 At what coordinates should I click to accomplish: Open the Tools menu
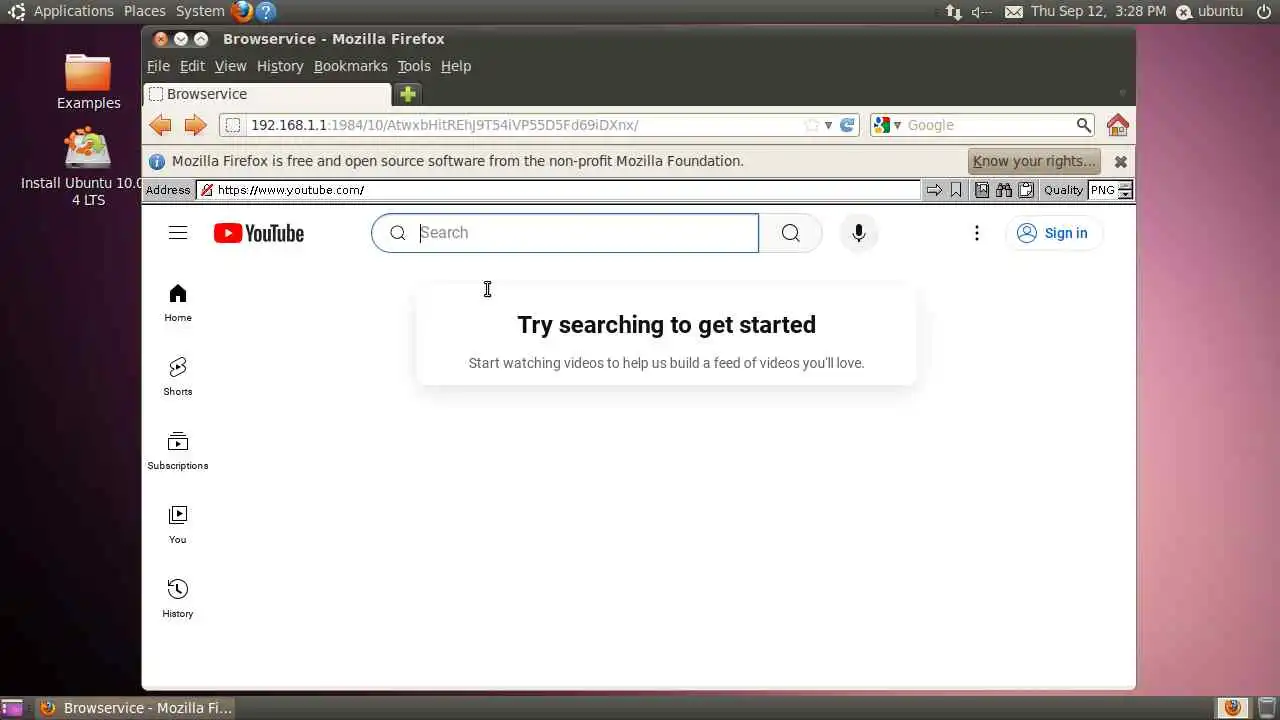click(414, 66)
